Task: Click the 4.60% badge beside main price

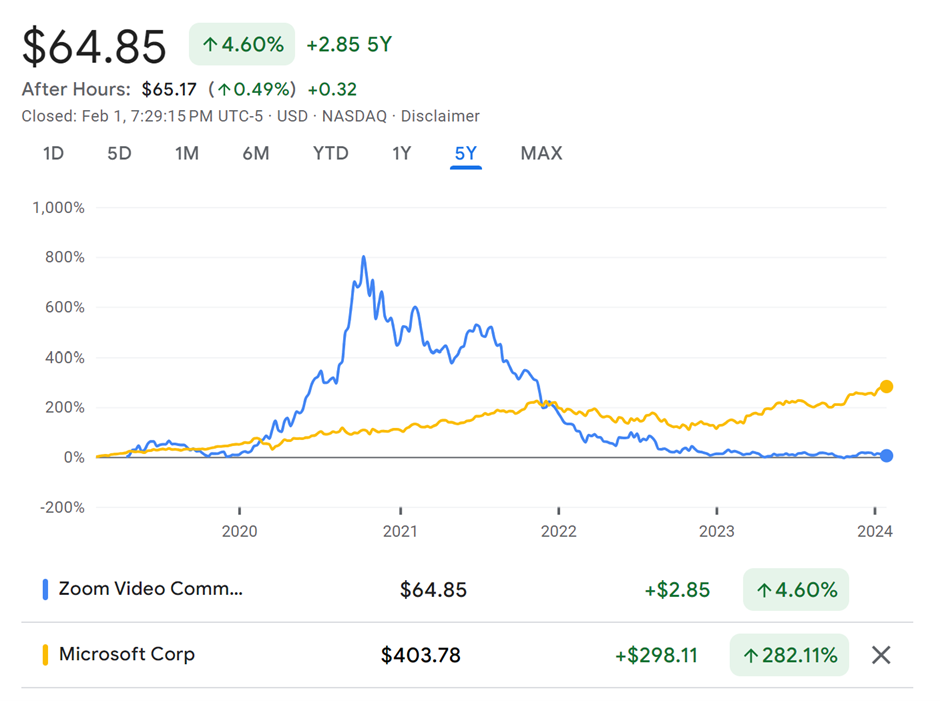Action: 242,44
